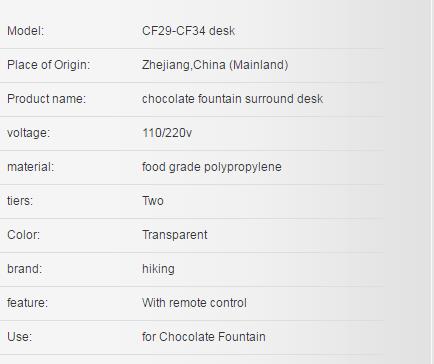Click the Use label
Viewport: 434px width, 364px height.
20,337
